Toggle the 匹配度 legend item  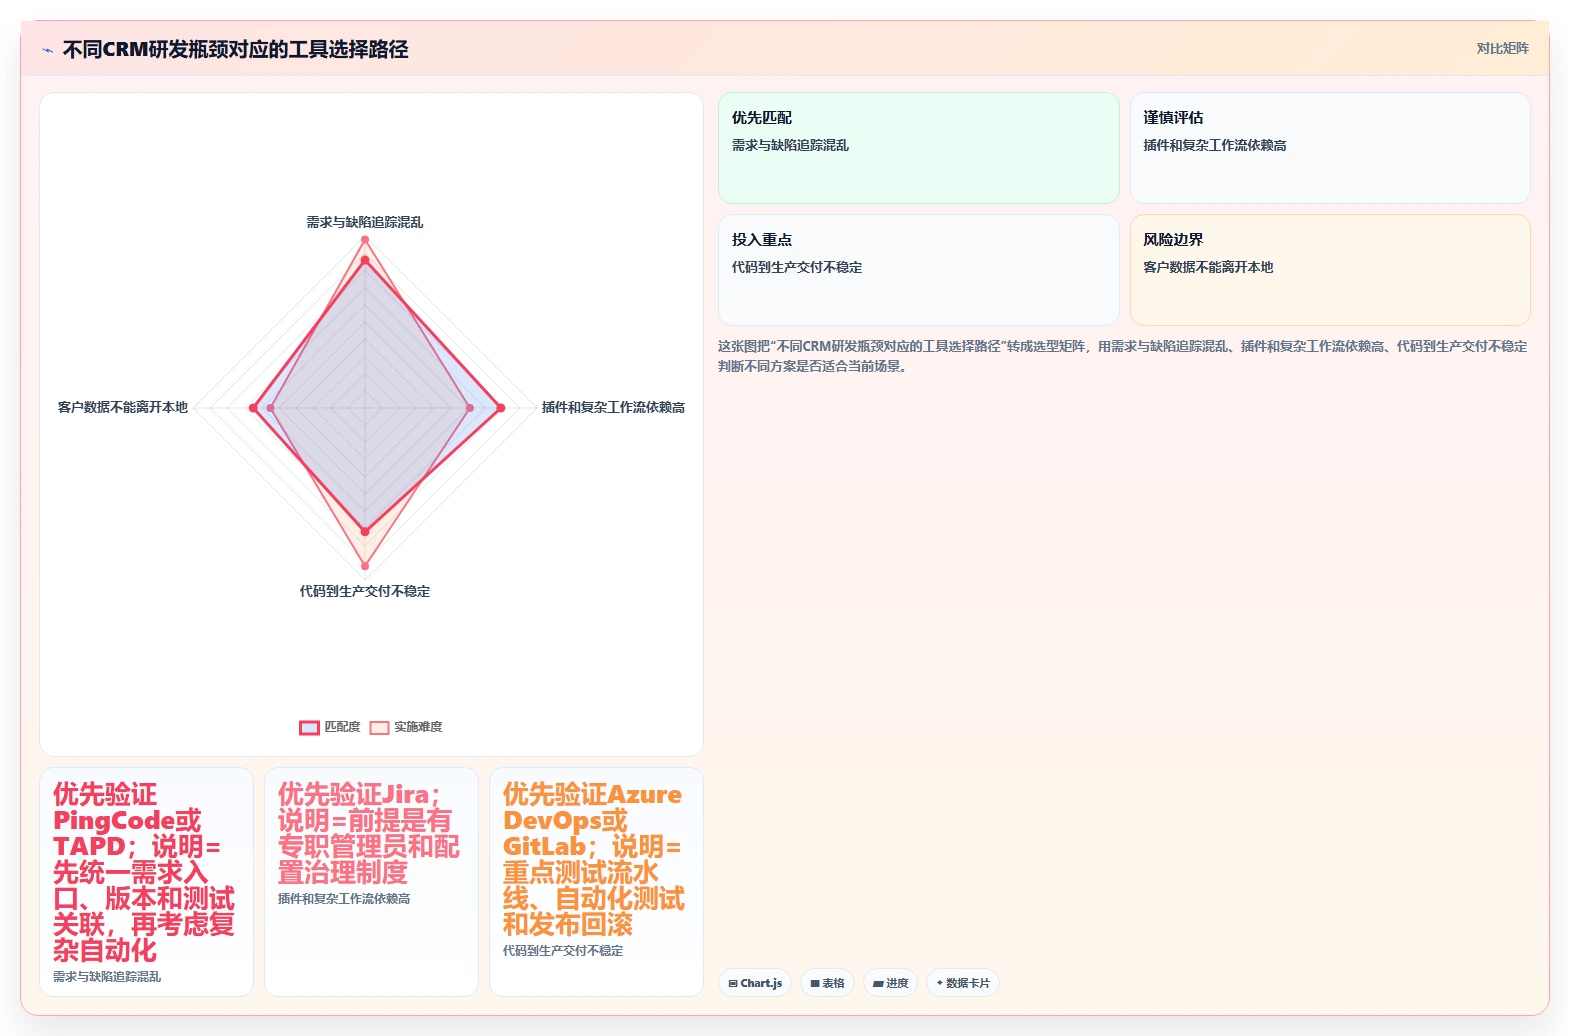click(x=330, y=727)
